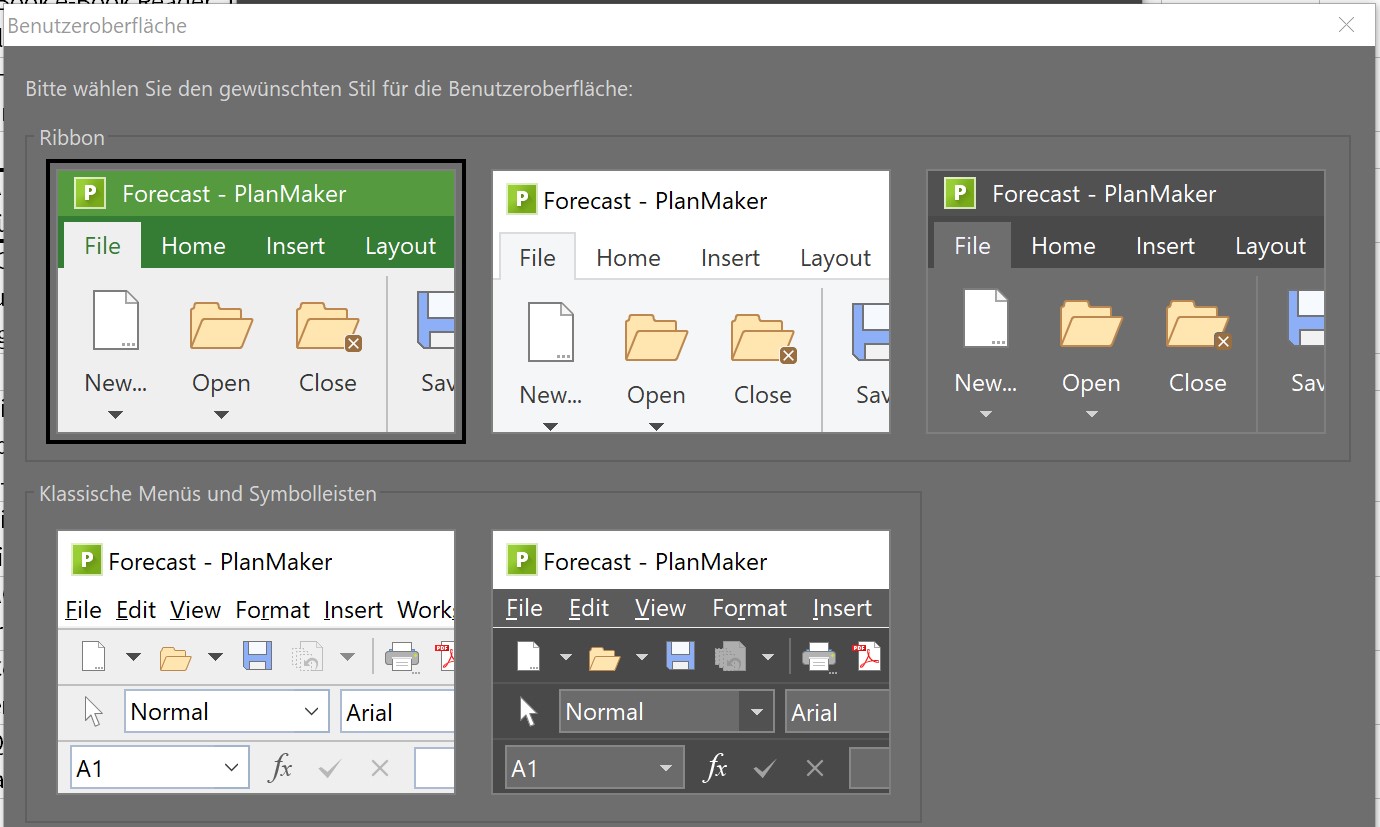Click PDF export icon in dark classic preview
This screenshot has width=1380, height=827.
[x=866, y=656]
